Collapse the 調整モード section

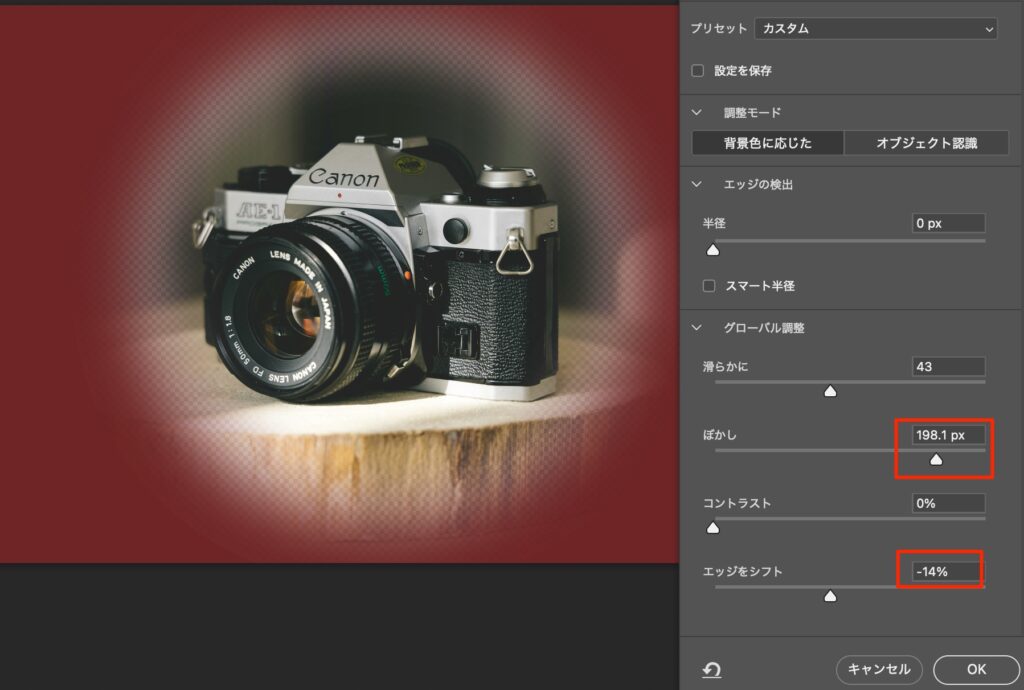tap(698, 113)
